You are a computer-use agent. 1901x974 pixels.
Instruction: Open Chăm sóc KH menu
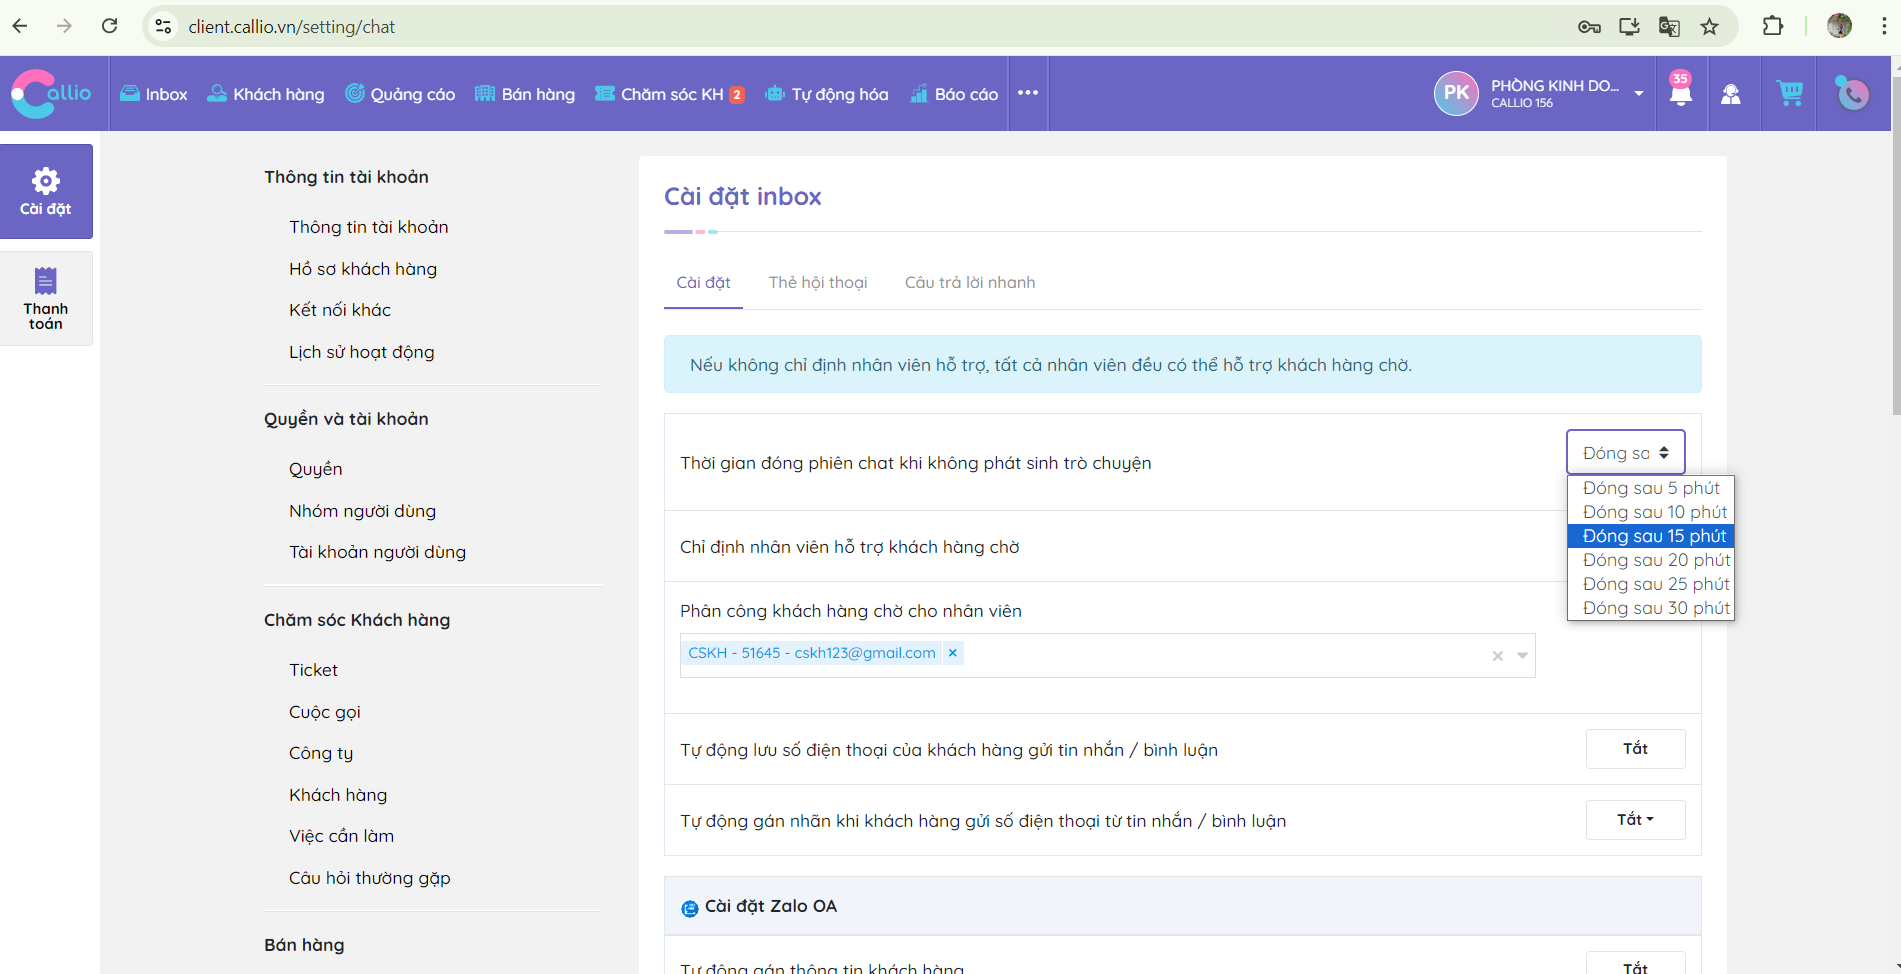pyautogui.click(x=670, y=94)
